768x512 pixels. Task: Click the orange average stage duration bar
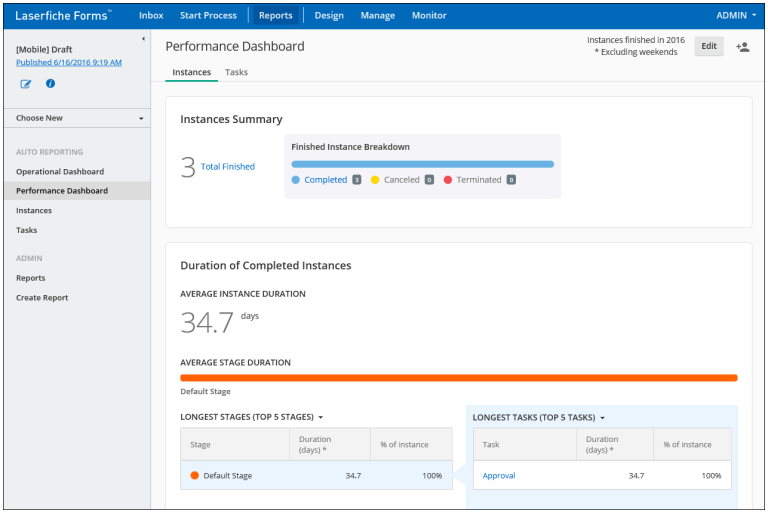458,378
